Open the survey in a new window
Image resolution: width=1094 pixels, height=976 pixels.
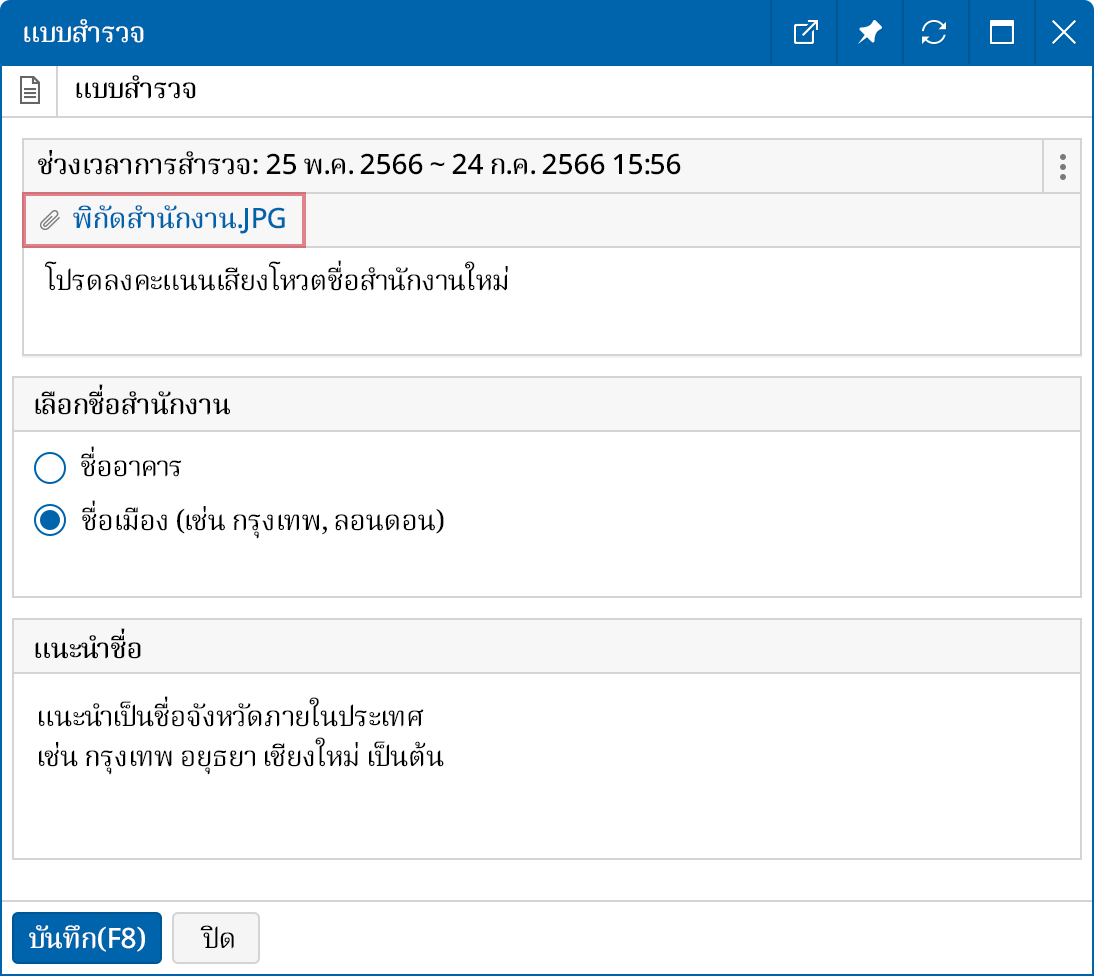coord(804,32)
